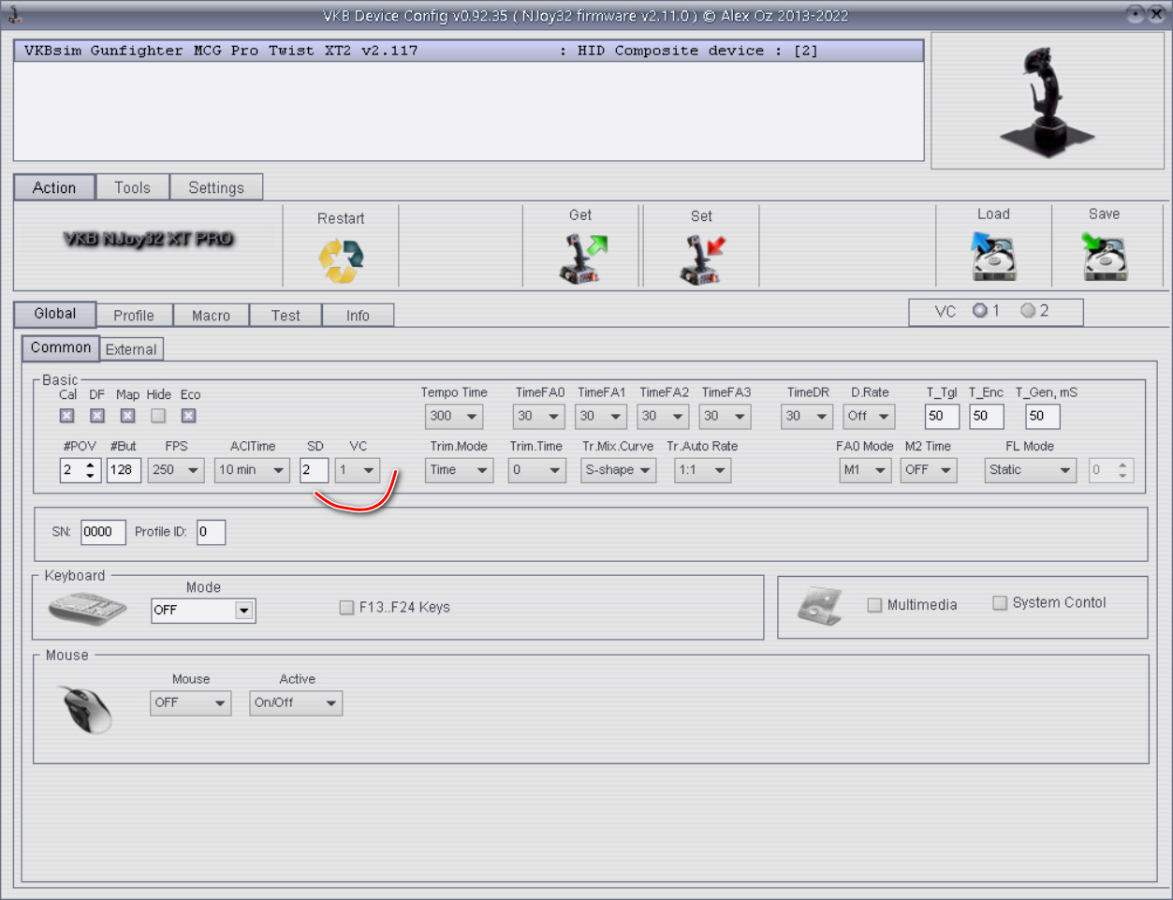The height and width of the screenshot is (900, 1173).
Task: Click the Save disk icon
Action: pos(1105,256)
